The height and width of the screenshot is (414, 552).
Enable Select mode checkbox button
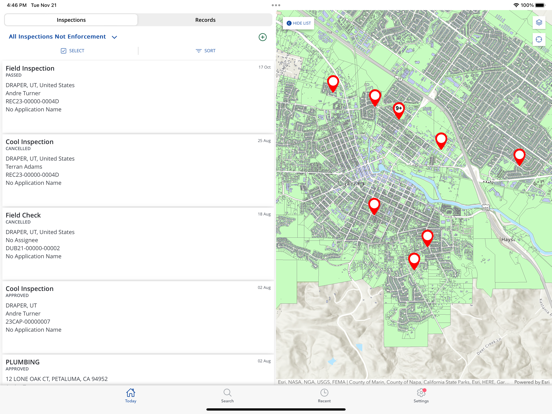(73, 51)
